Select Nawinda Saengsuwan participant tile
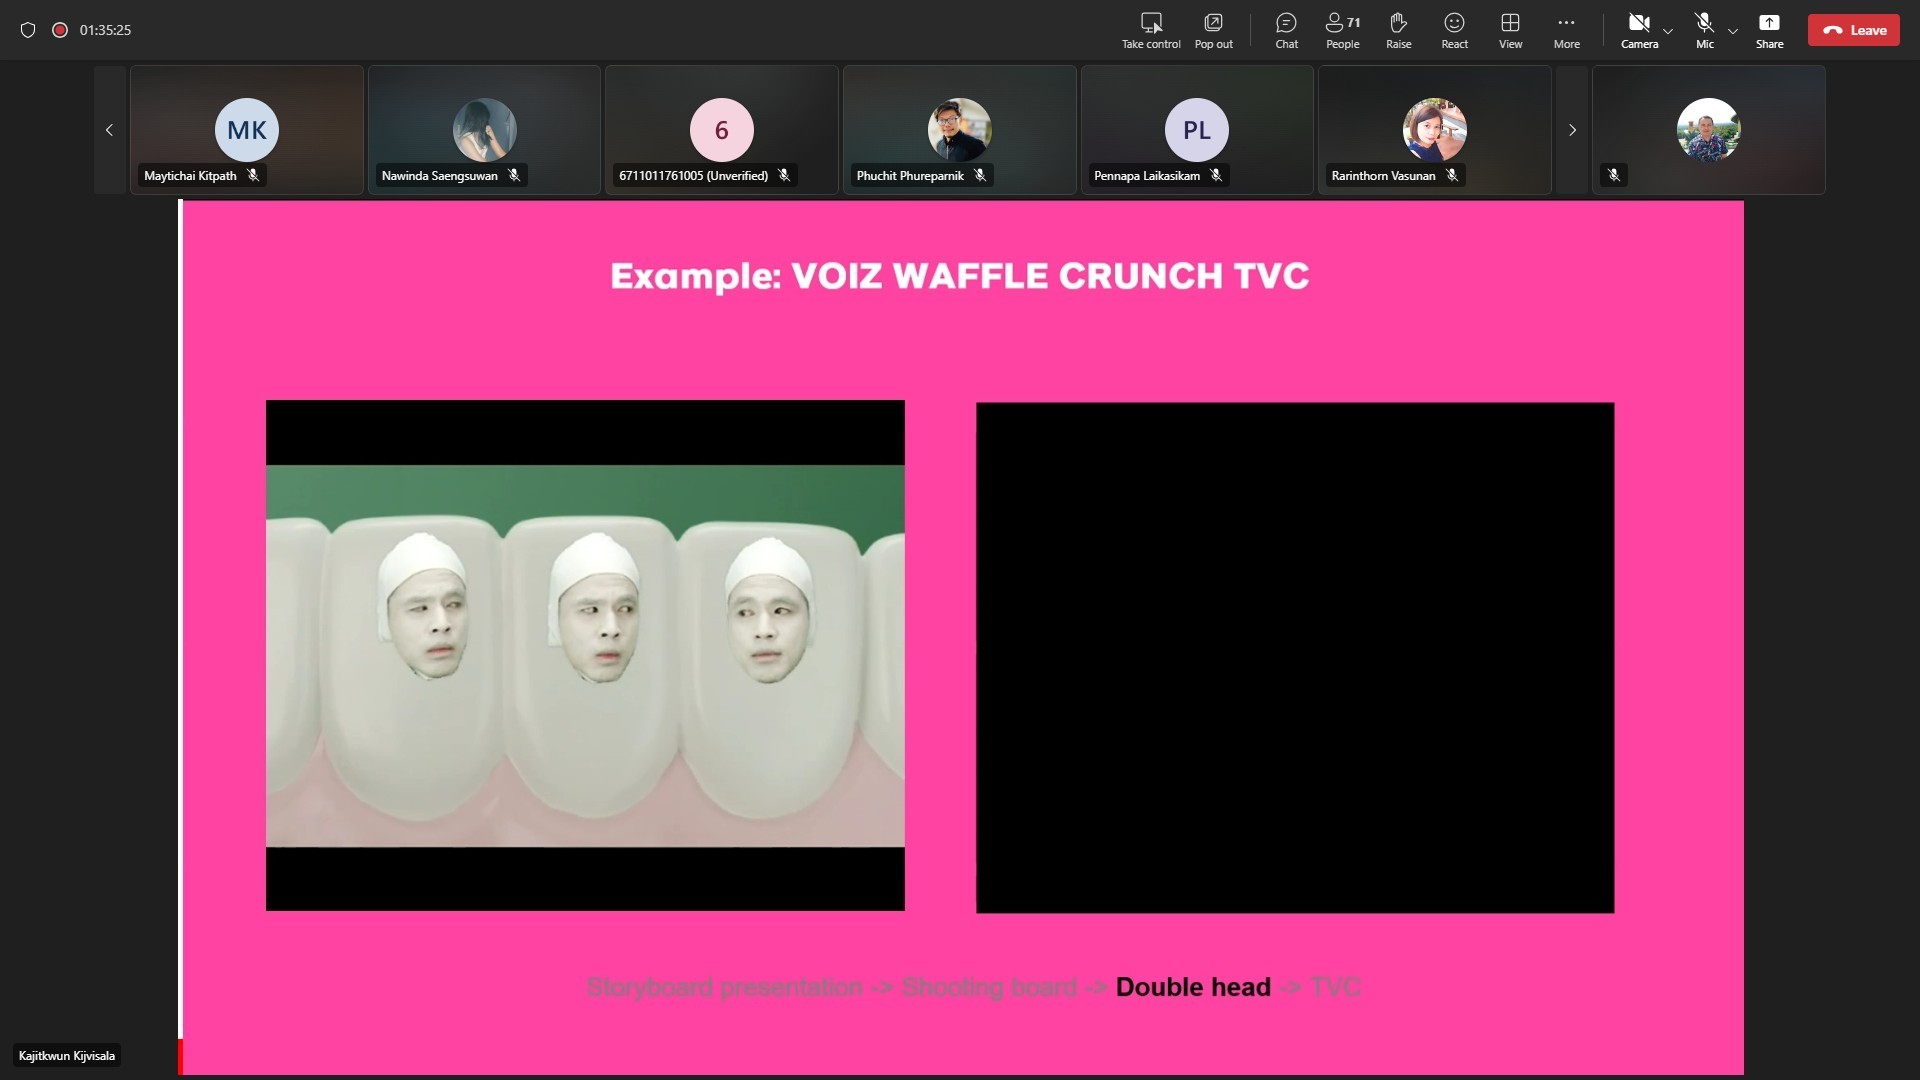 (x=484, y=130)
